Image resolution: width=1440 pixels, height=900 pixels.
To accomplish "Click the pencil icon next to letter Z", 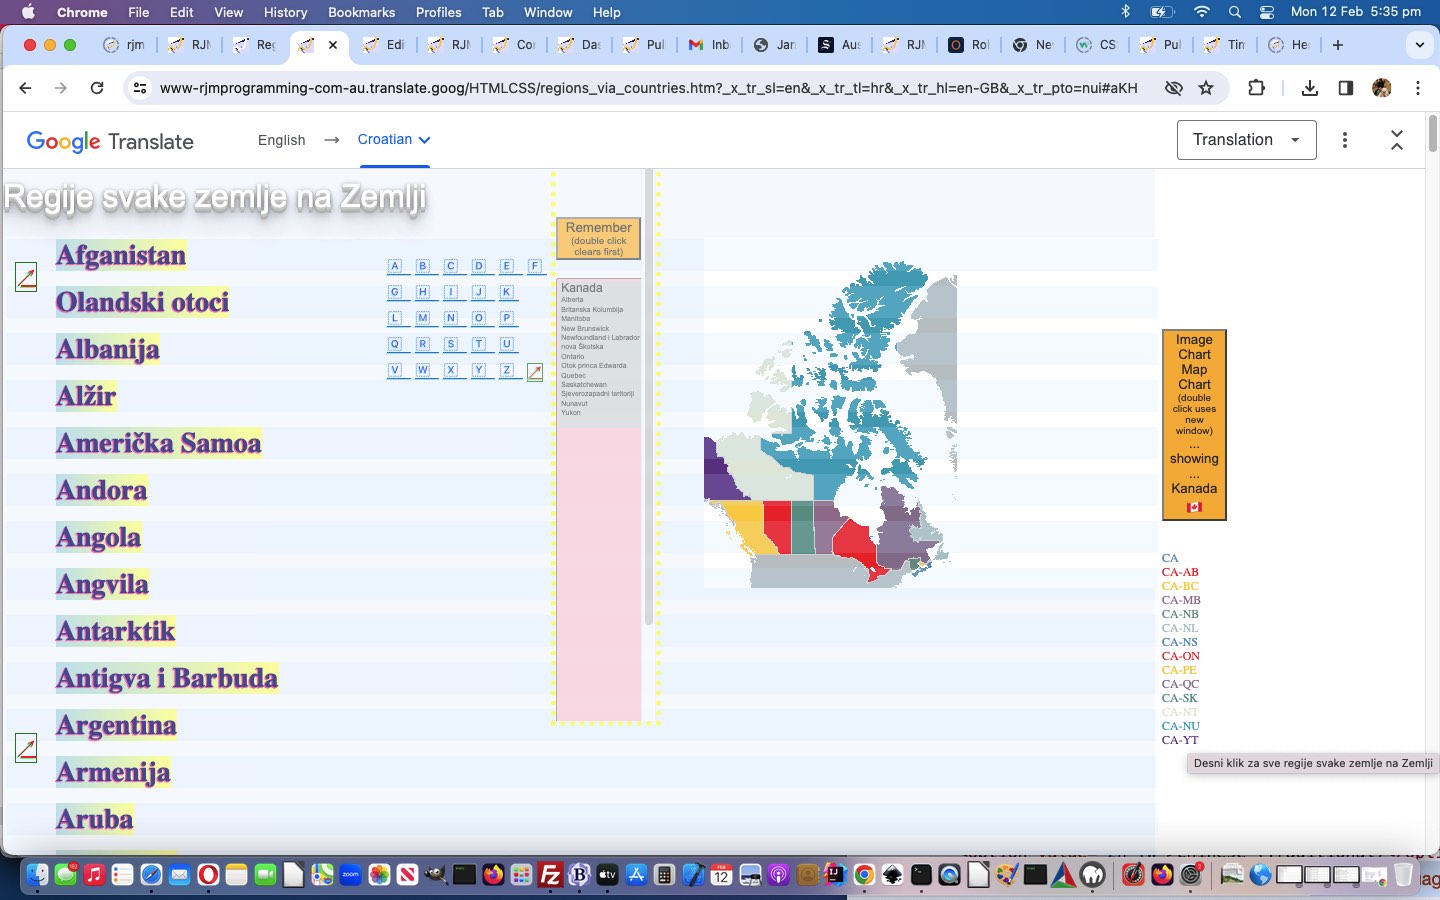I will pos(535,372).
